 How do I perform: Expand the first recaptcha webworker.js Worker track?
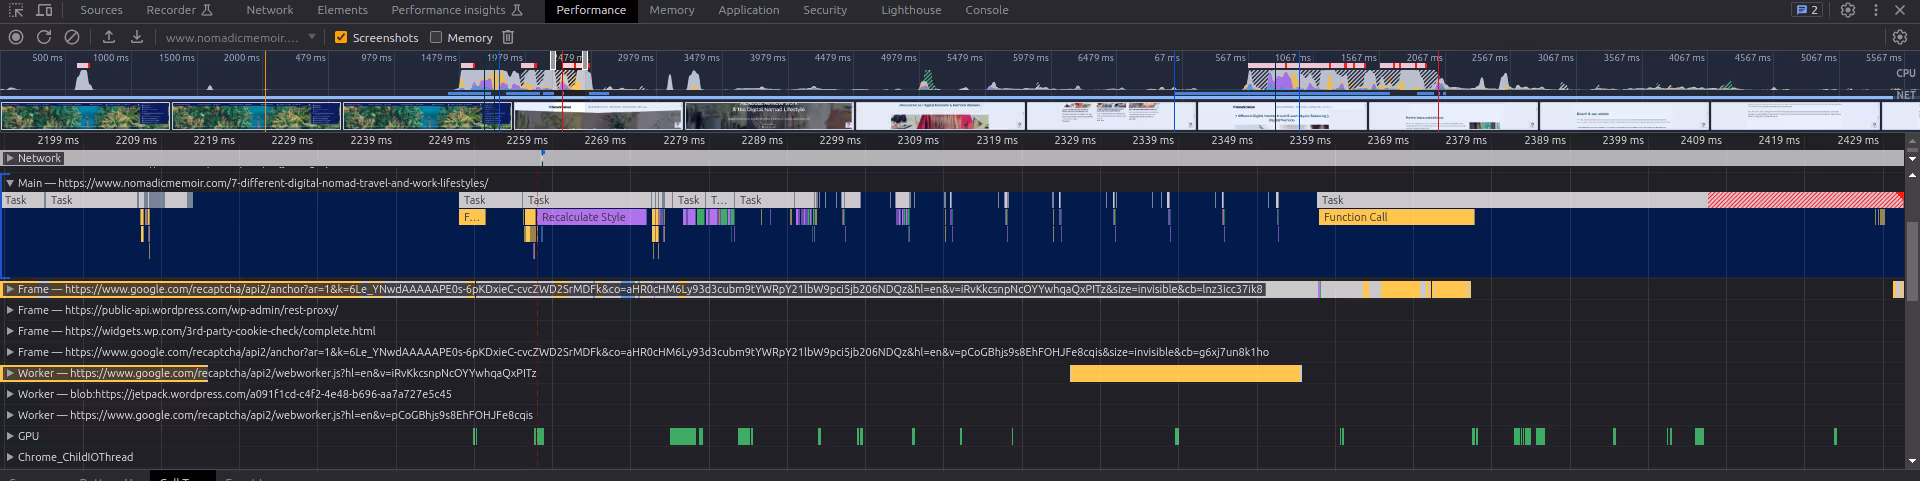10,373
